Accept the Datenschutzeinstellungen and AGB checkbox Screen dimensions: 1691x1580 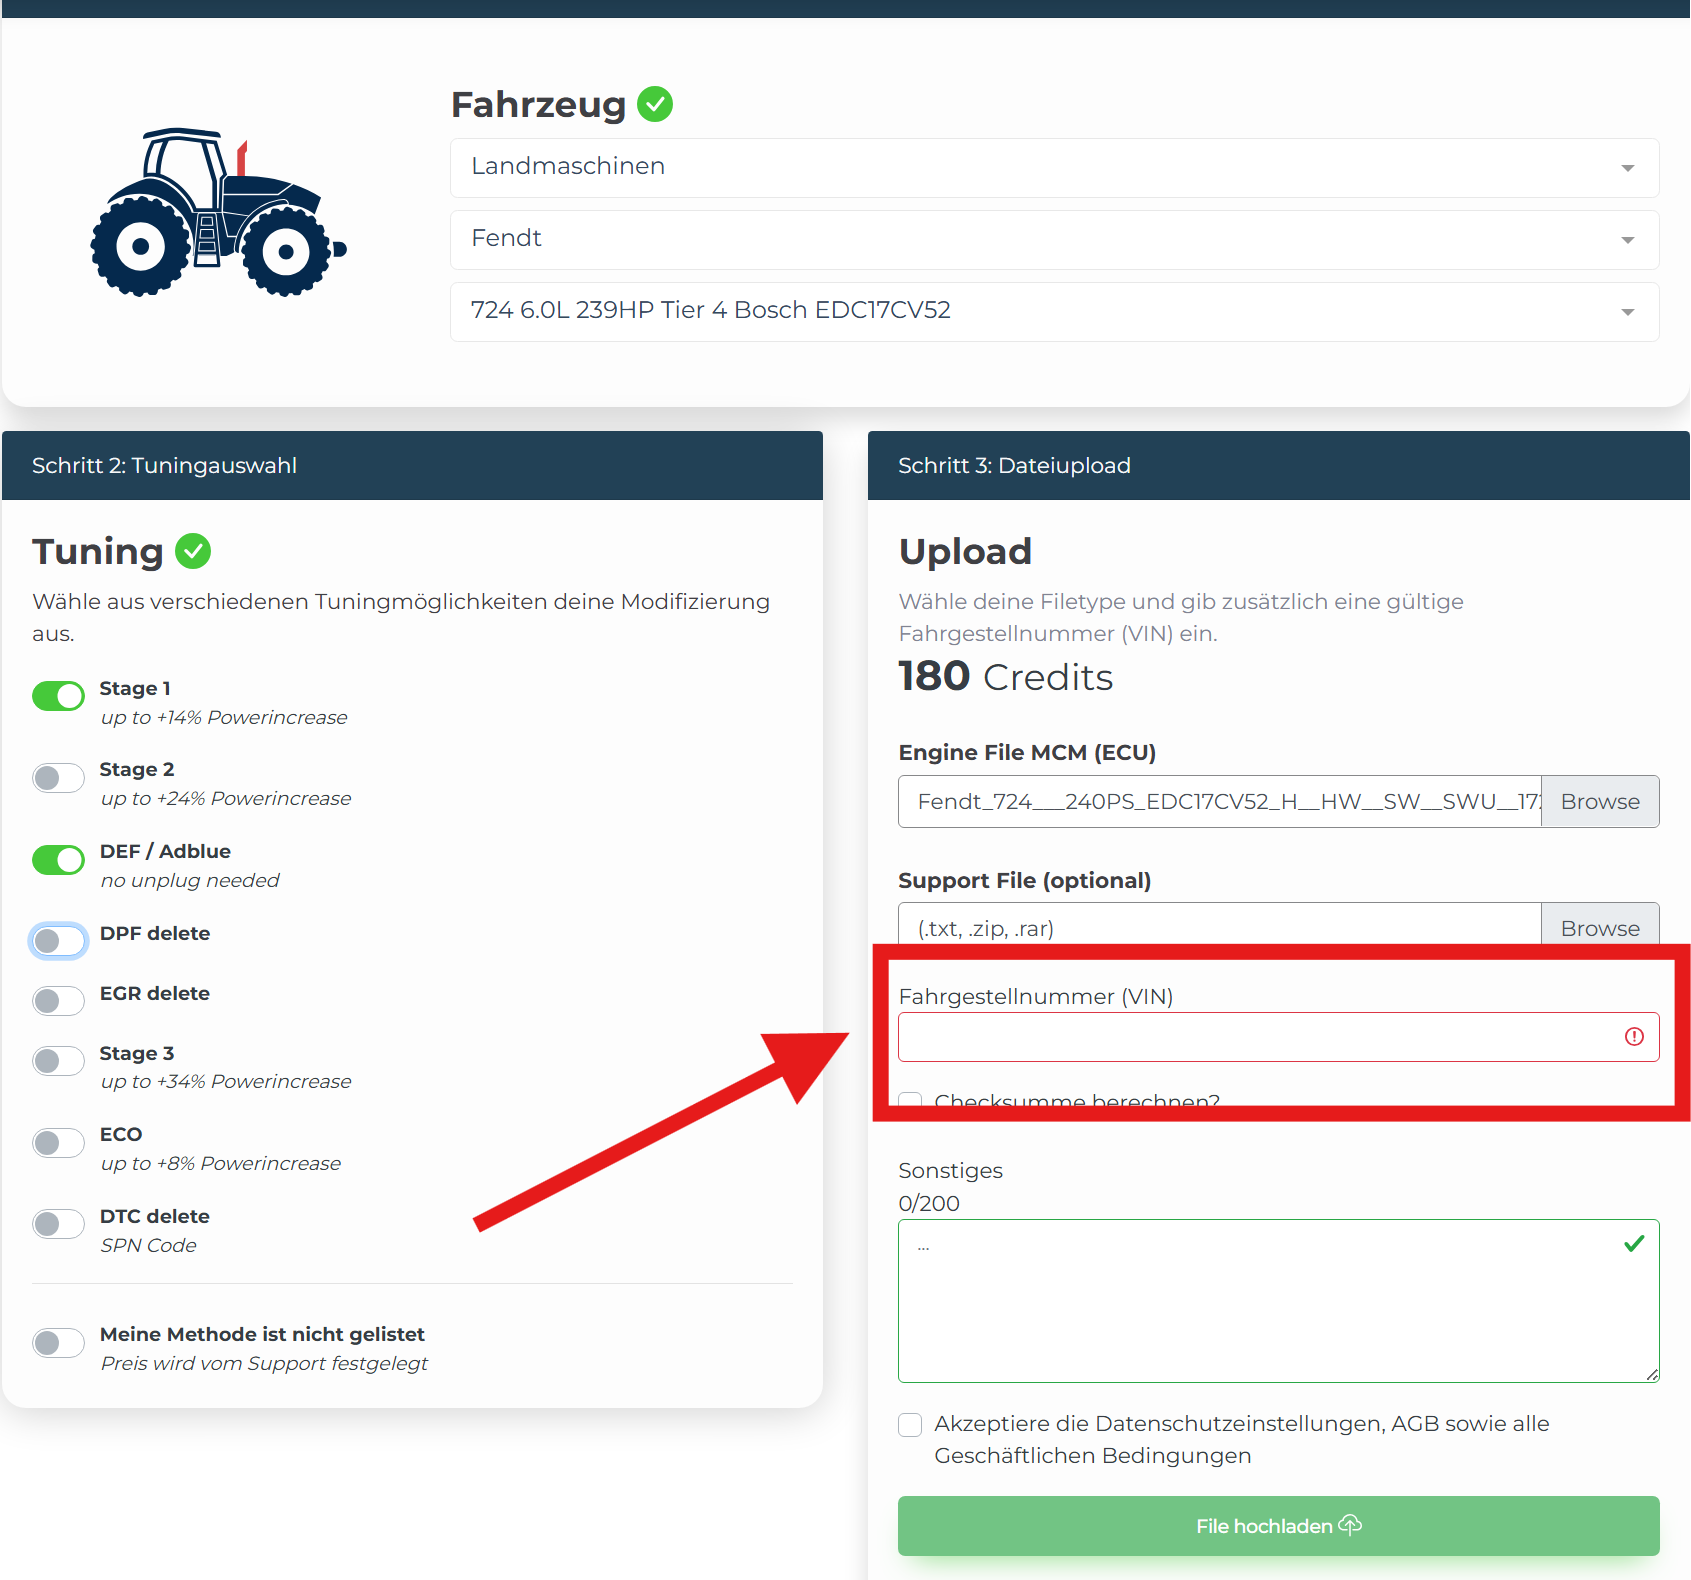tap(910, 1425)
